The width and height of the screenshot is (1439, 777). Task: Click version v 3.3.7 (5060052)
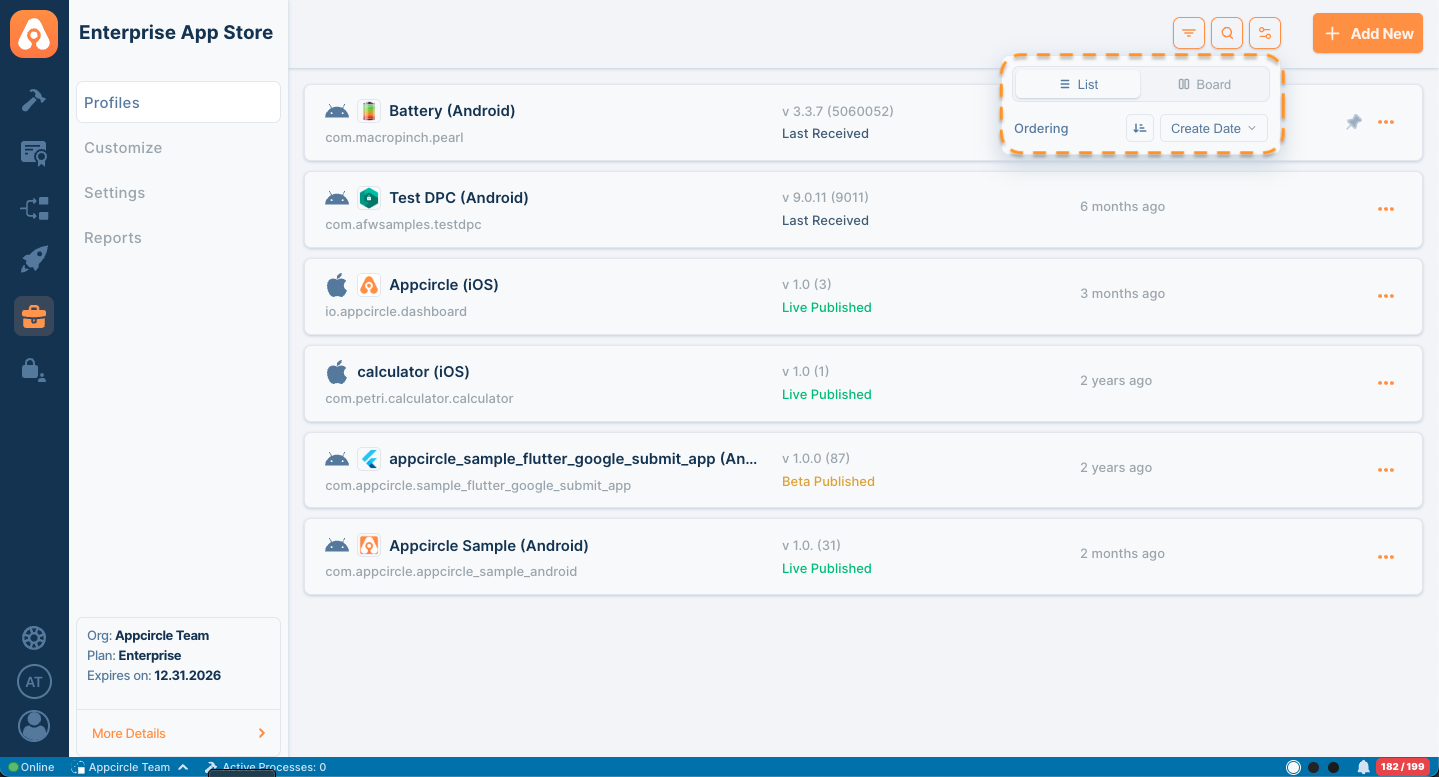[837, 111]
